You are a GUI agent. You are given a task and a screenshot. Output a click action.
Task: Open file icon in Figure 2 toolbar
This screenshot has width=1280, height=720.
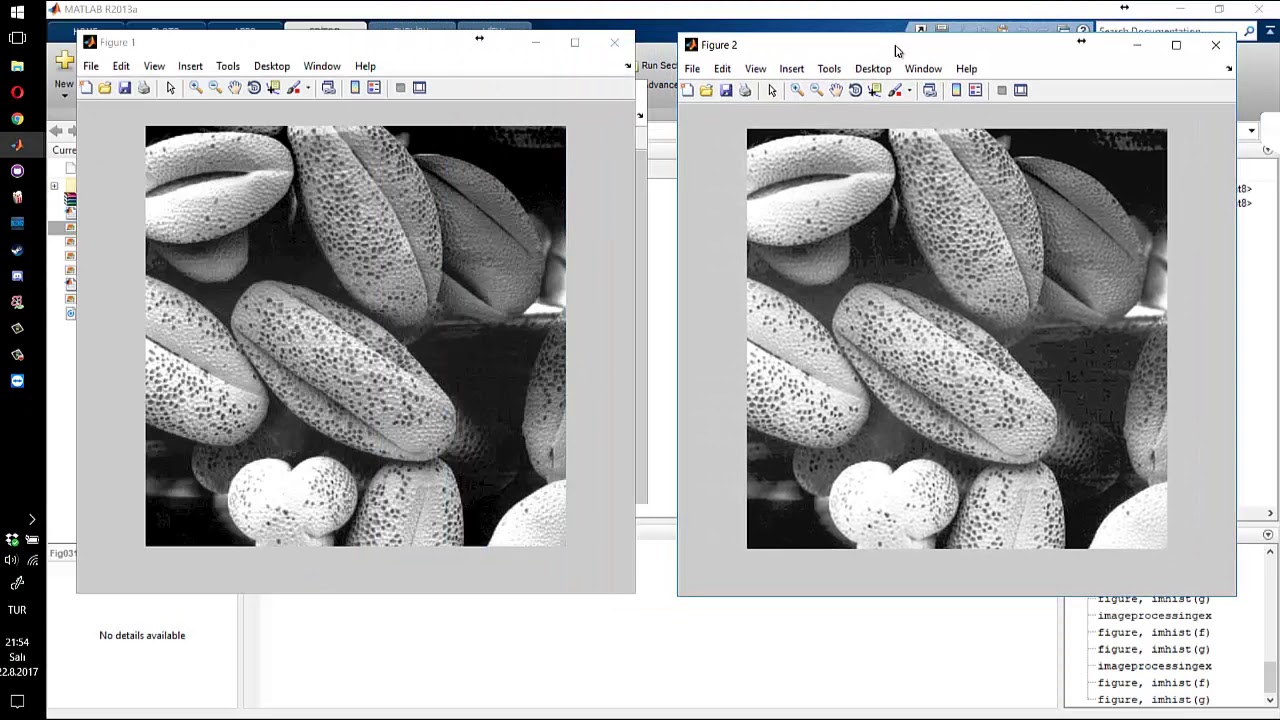click(x=706, y=90)
